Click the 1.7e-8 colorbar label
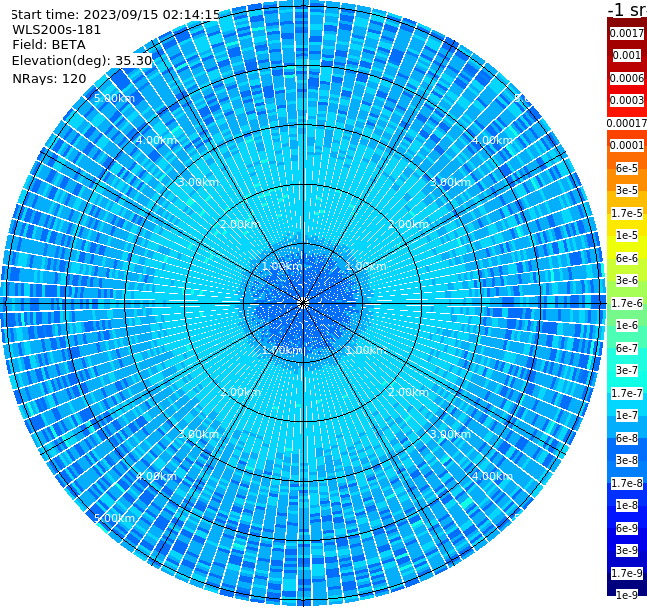The height and width of the screenshot is (607, 647). [x=627, y=483]
